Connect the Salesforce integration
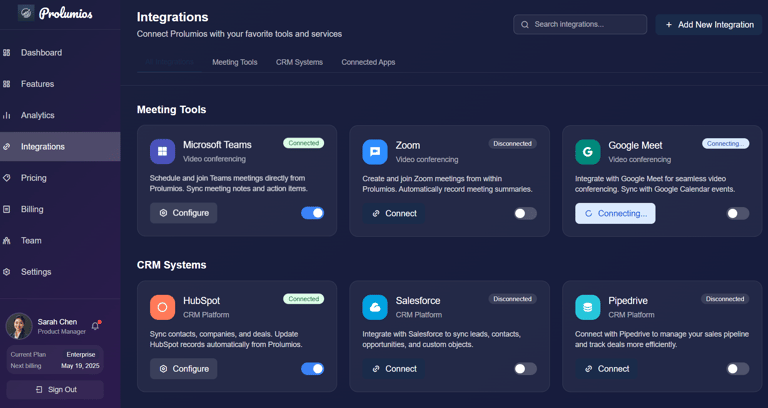The image size is (768, 408). (394, 369)
